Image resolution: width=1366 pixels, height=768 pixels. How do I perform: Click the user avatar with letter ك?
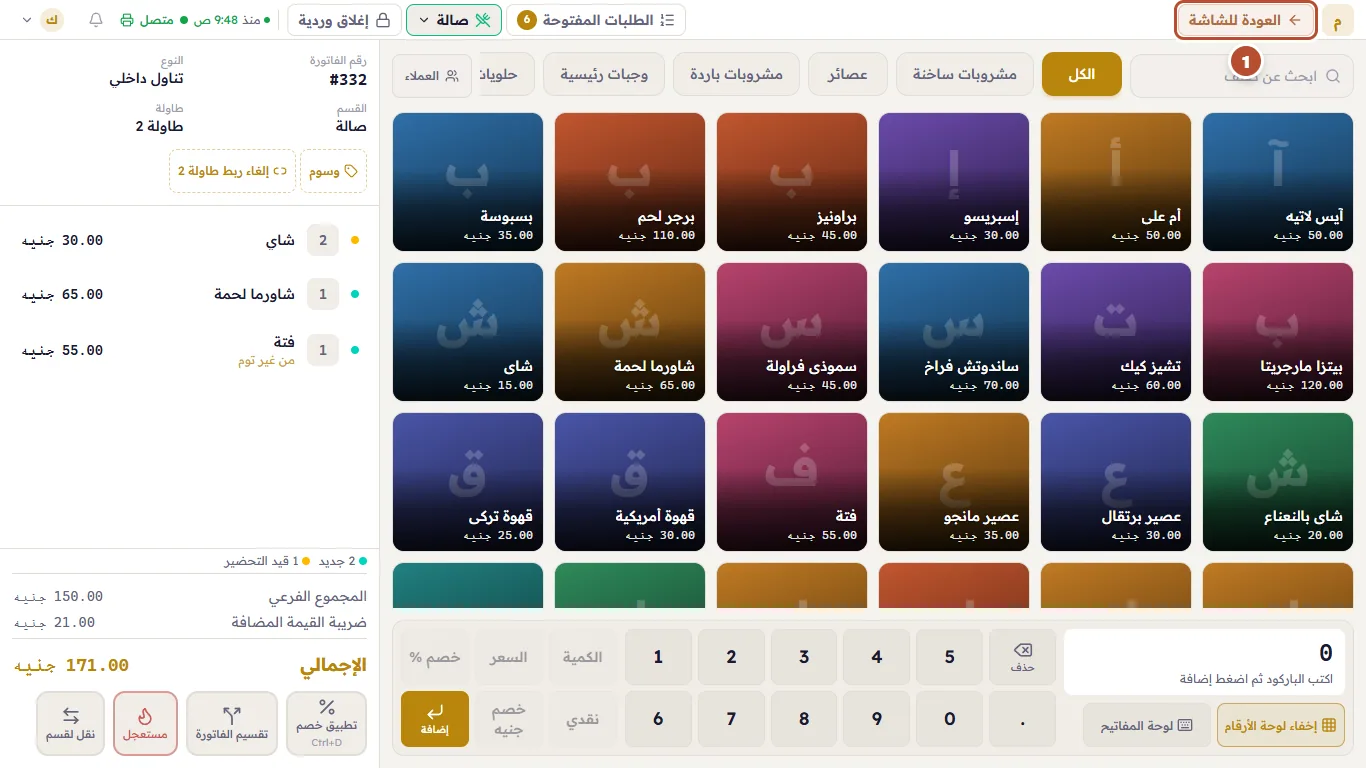point(52,20)
